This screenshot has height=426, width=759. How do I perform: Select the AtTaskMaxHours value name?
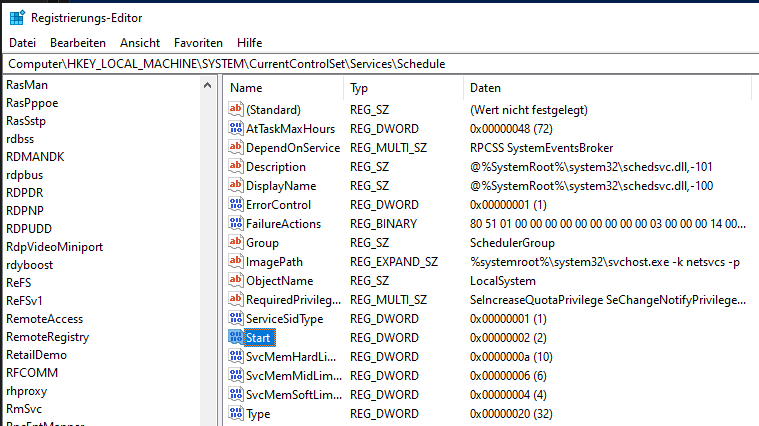(290, 129)
